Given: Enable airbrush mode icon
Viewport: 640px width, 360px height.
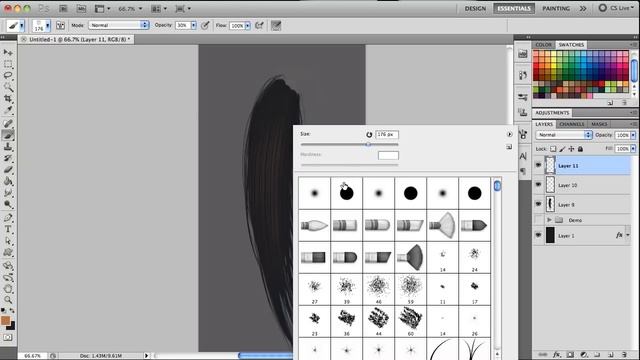Looking at the screenshot, I should [x=259, y=25].
